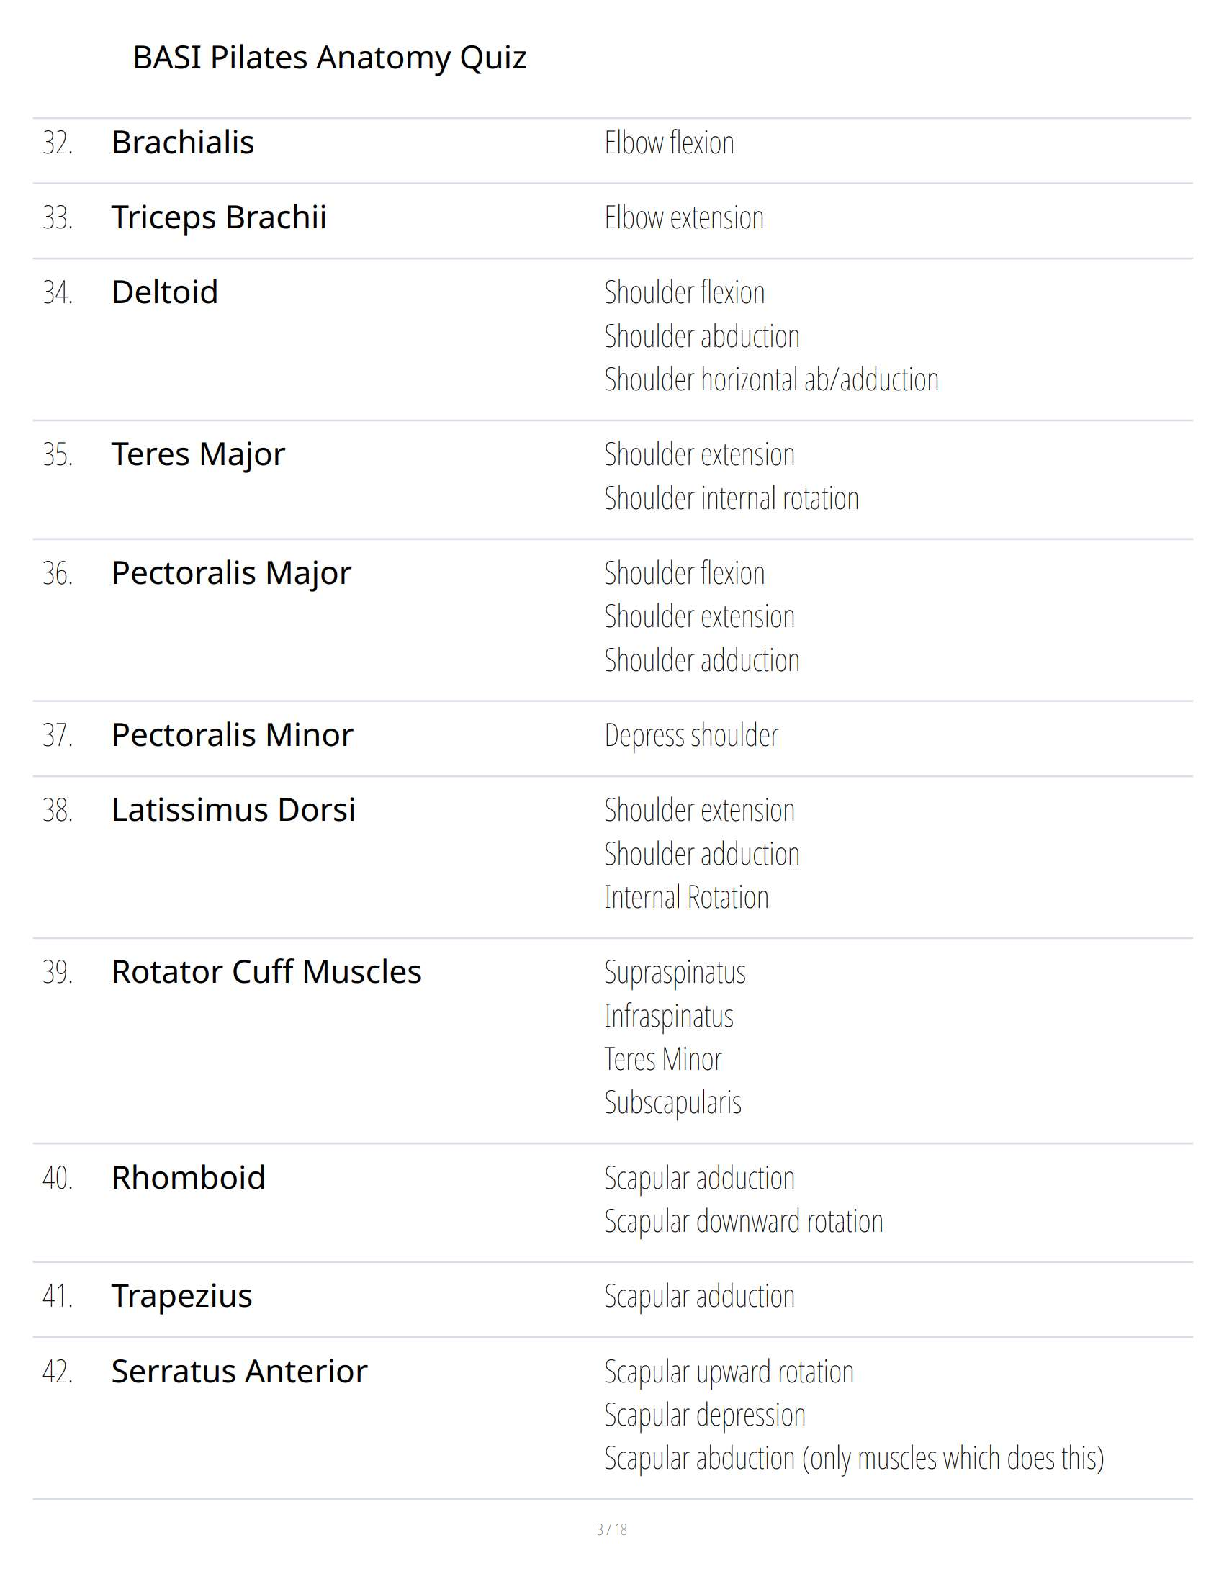Image resolution: width=1224 pixels, height=1584 pixels.
Task: Click the BASI Pilates Anatomy Quiz title
Action: pos(329,58)
